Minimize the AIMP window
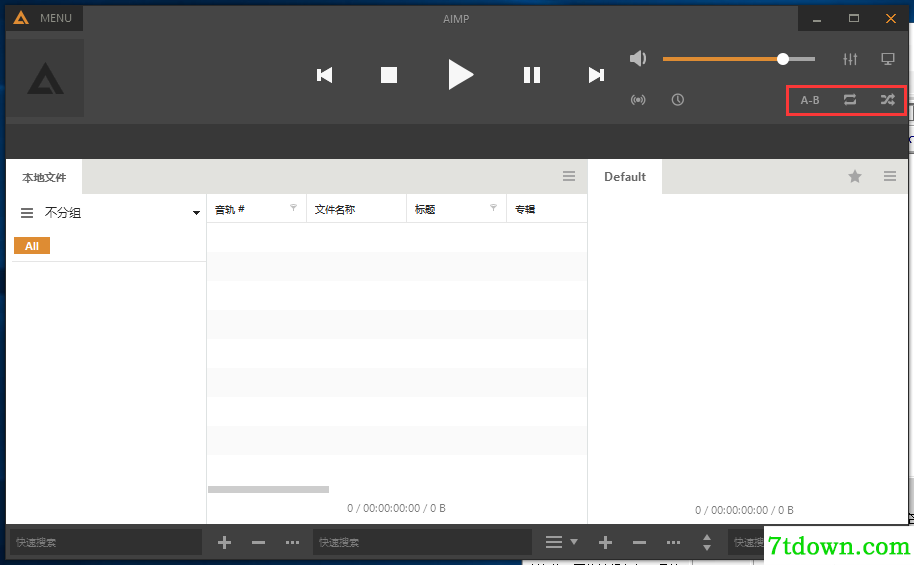 (817, 19)
